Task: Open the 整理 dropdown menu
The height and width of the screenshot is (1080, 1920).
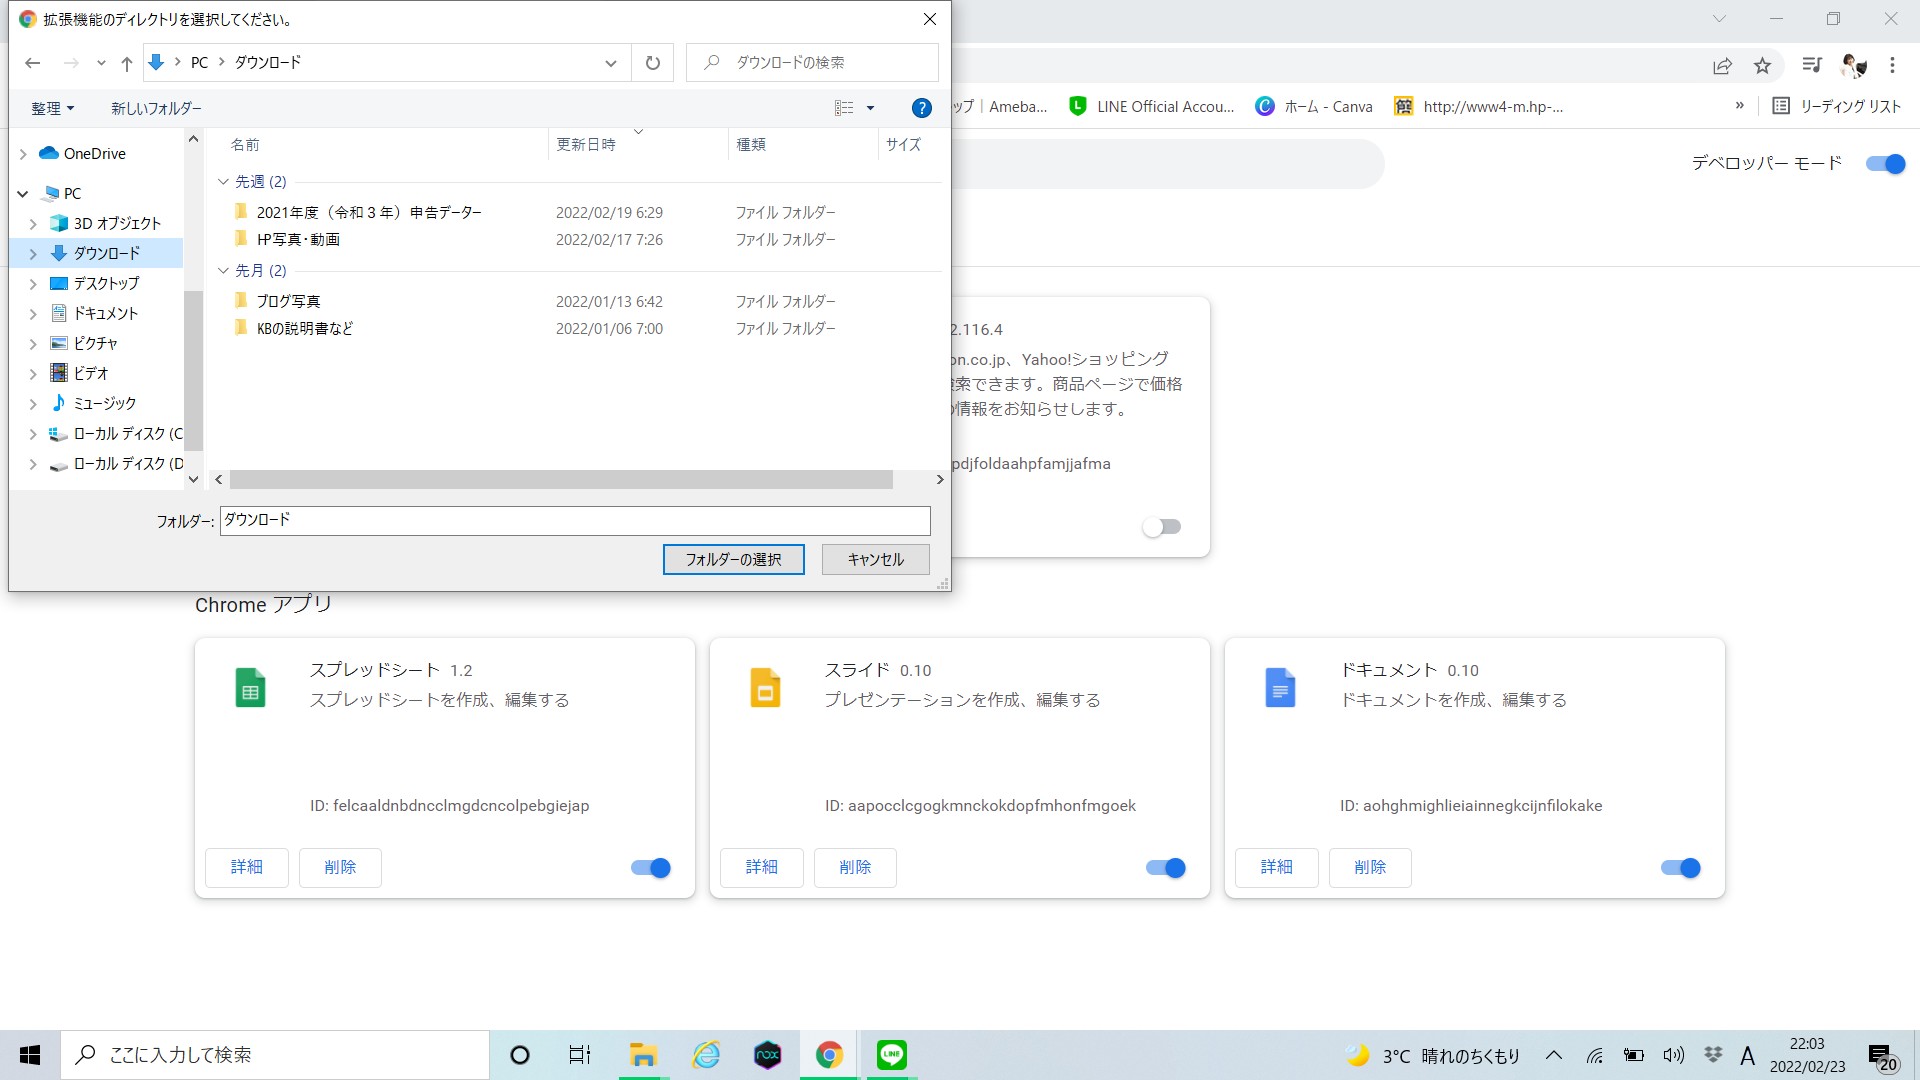Action: [52, 108]
